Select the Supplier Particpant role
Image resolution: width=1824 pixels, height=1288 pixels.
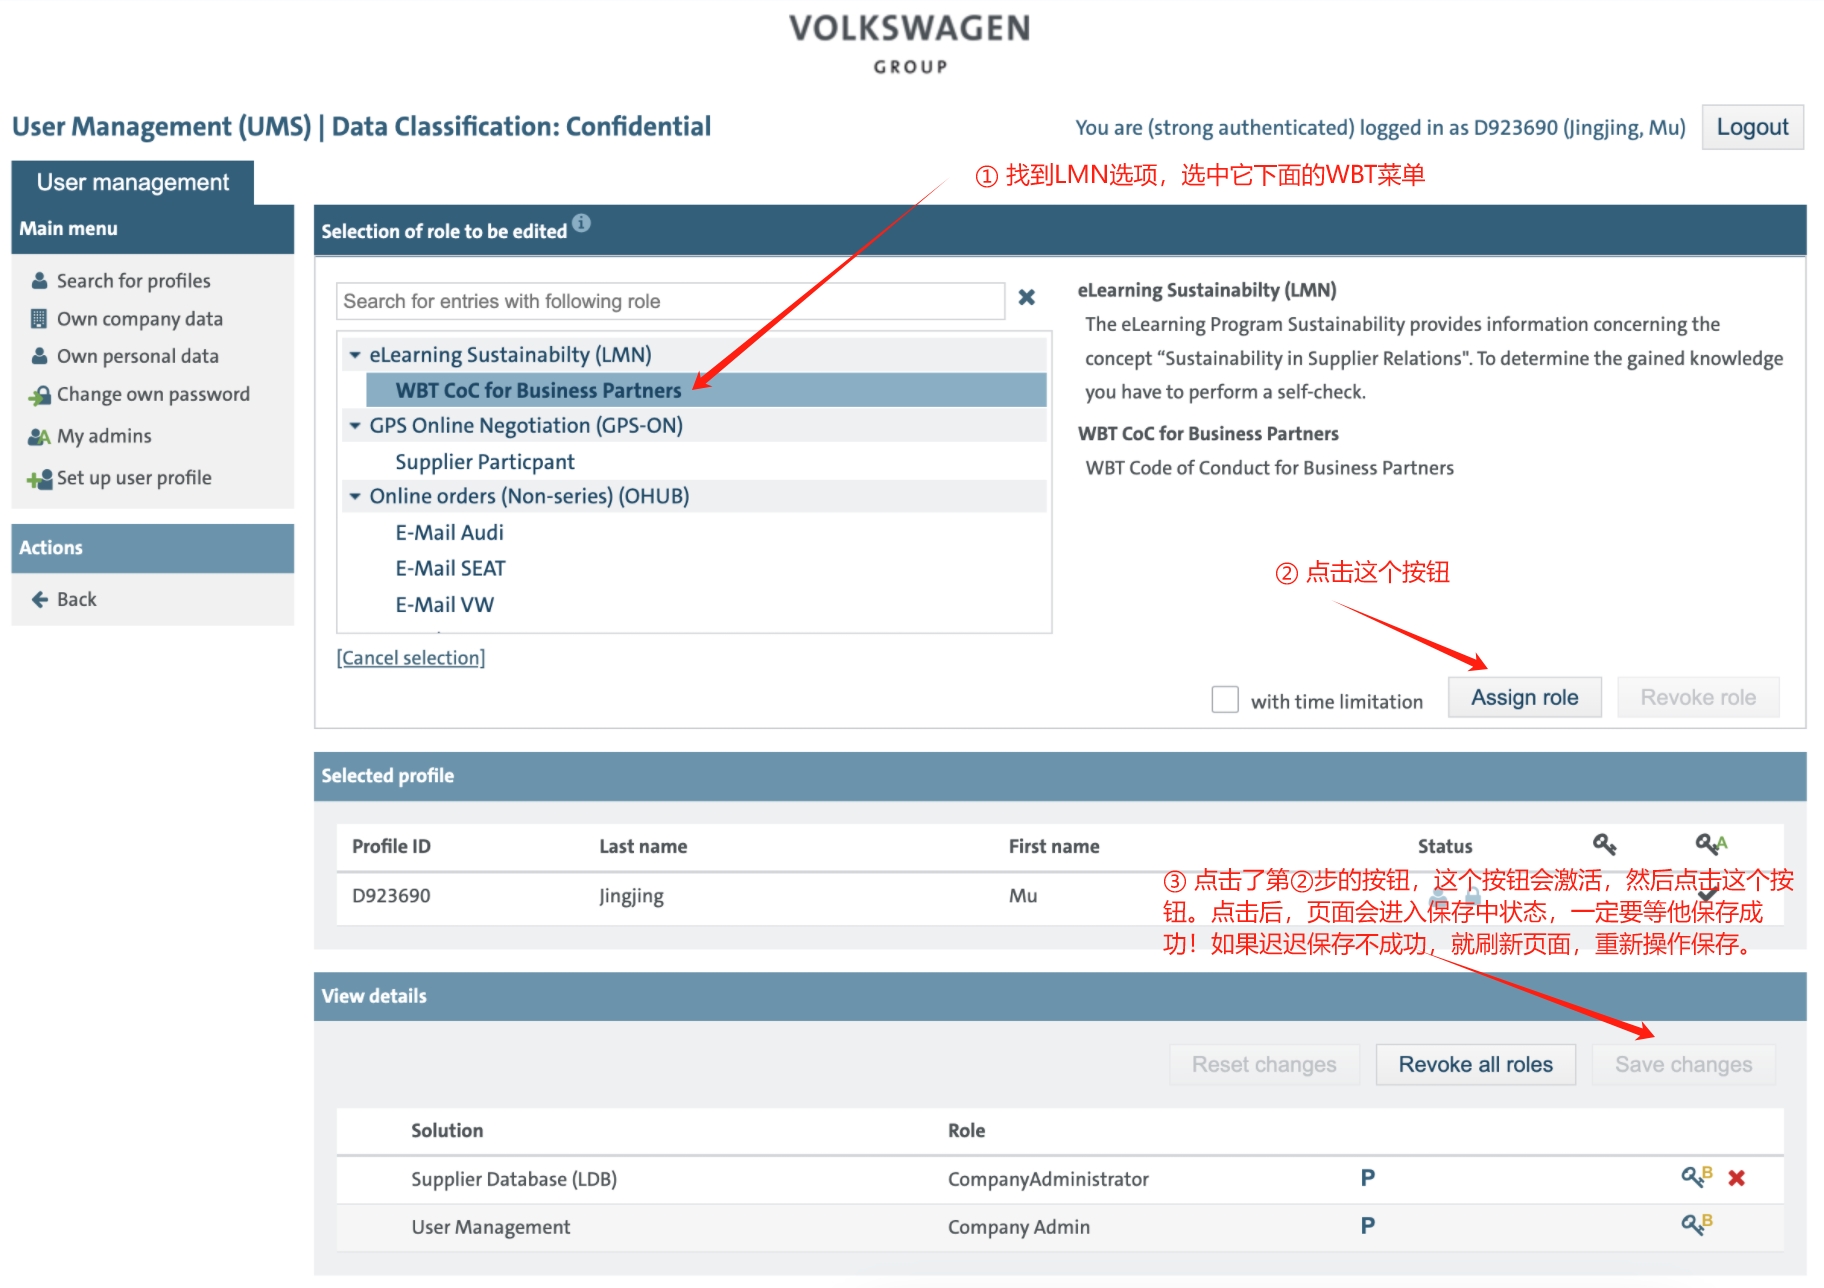pos(484,462)
